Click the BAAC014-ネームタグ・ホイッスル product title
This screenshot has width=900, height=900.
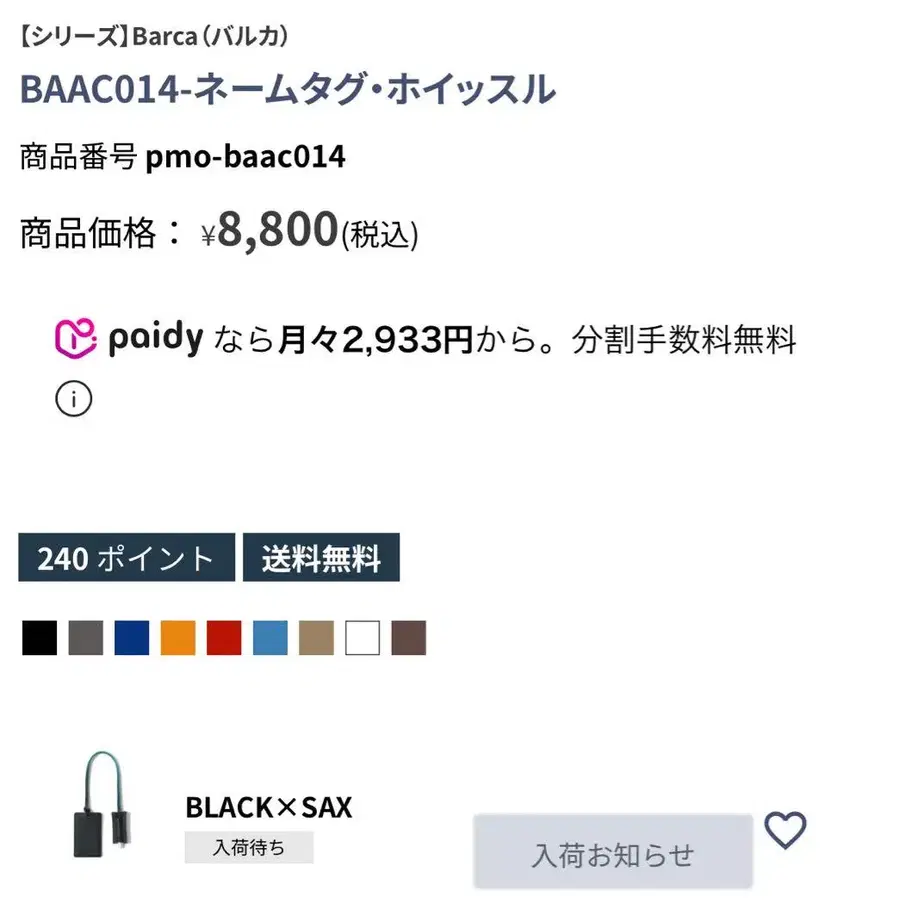[287, 90]
